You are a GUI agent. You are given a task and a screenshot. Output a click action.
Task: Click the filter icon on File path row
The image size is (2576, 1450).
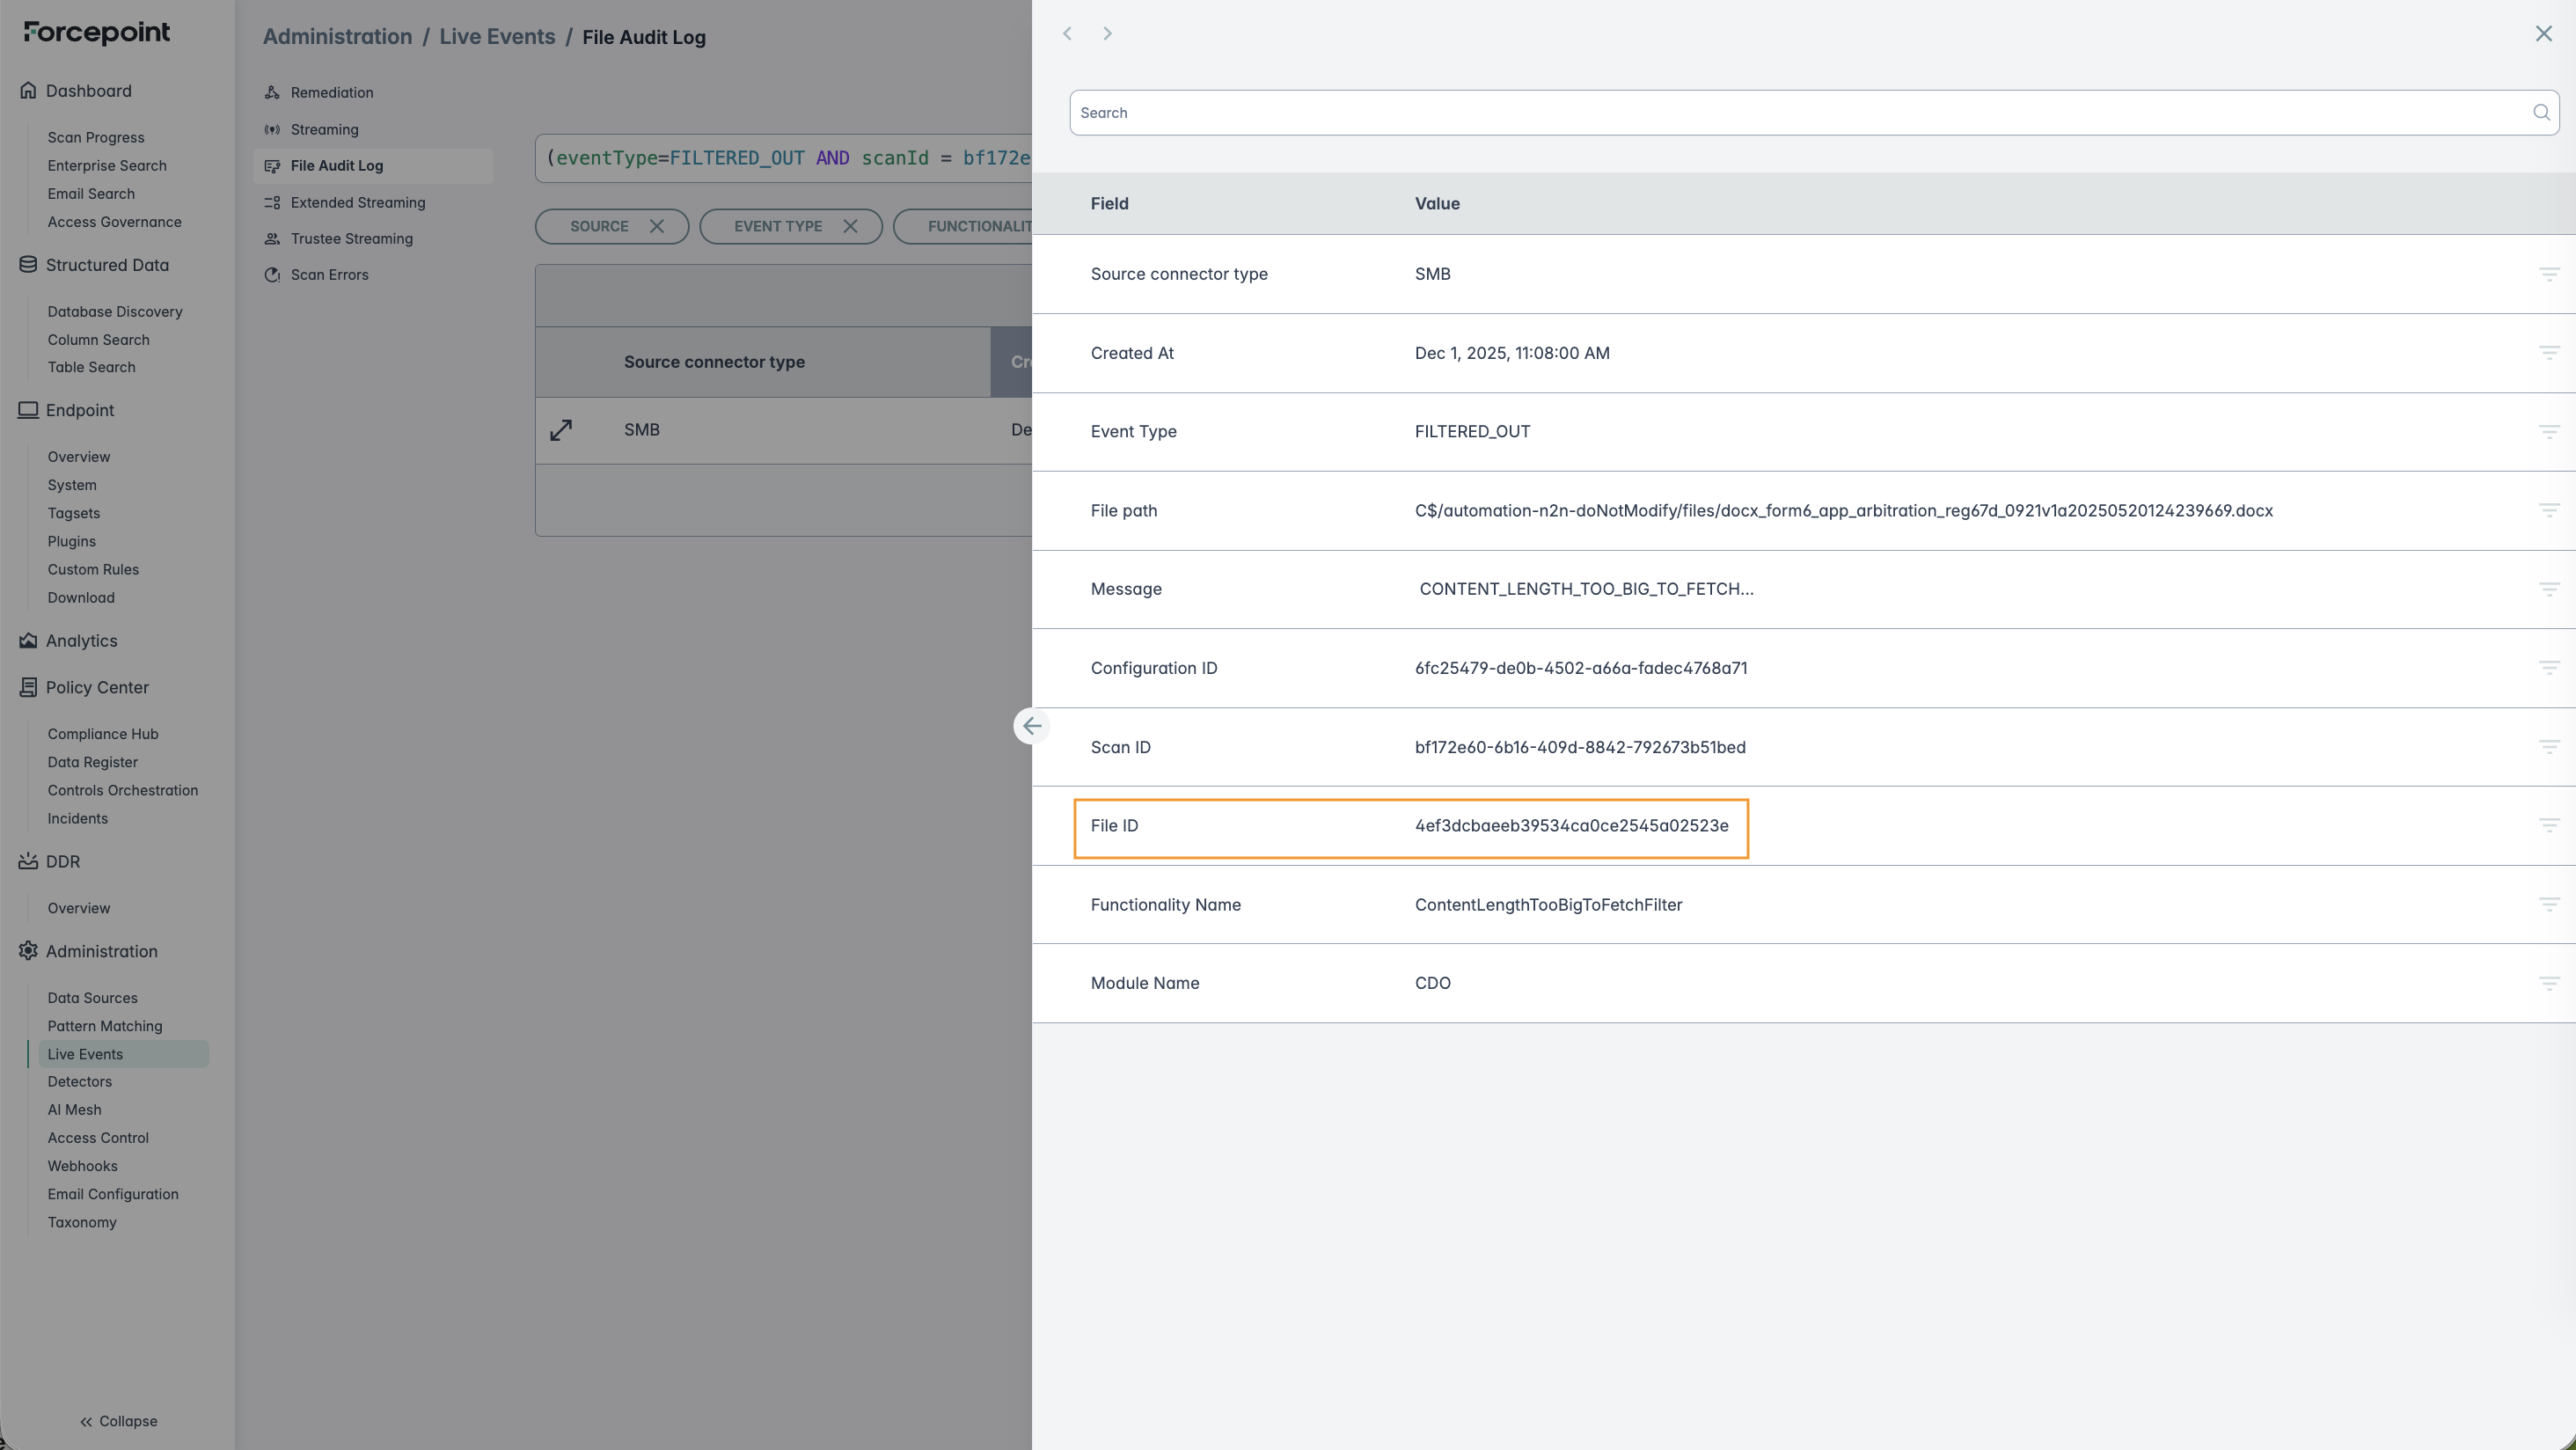(x=2548, y=511)
